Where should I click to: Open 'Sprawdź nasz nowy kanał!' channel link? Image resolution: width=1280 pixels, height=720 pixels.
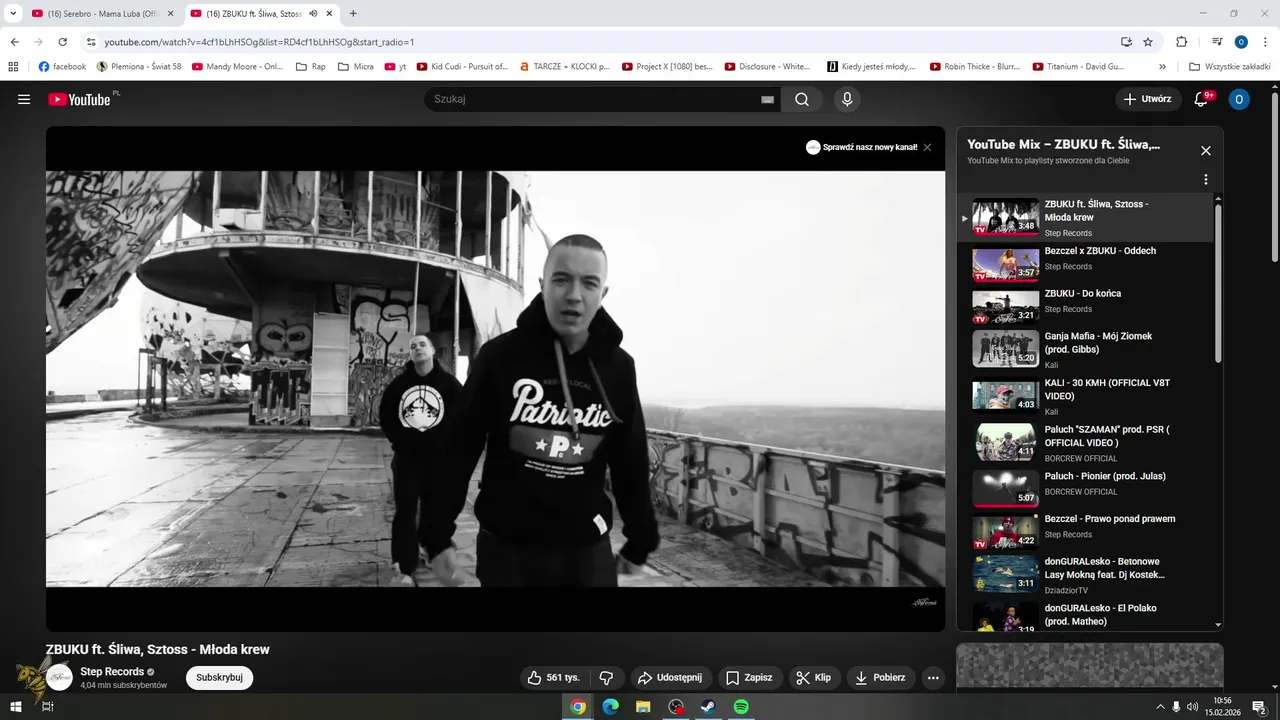(x=862, y=147)
